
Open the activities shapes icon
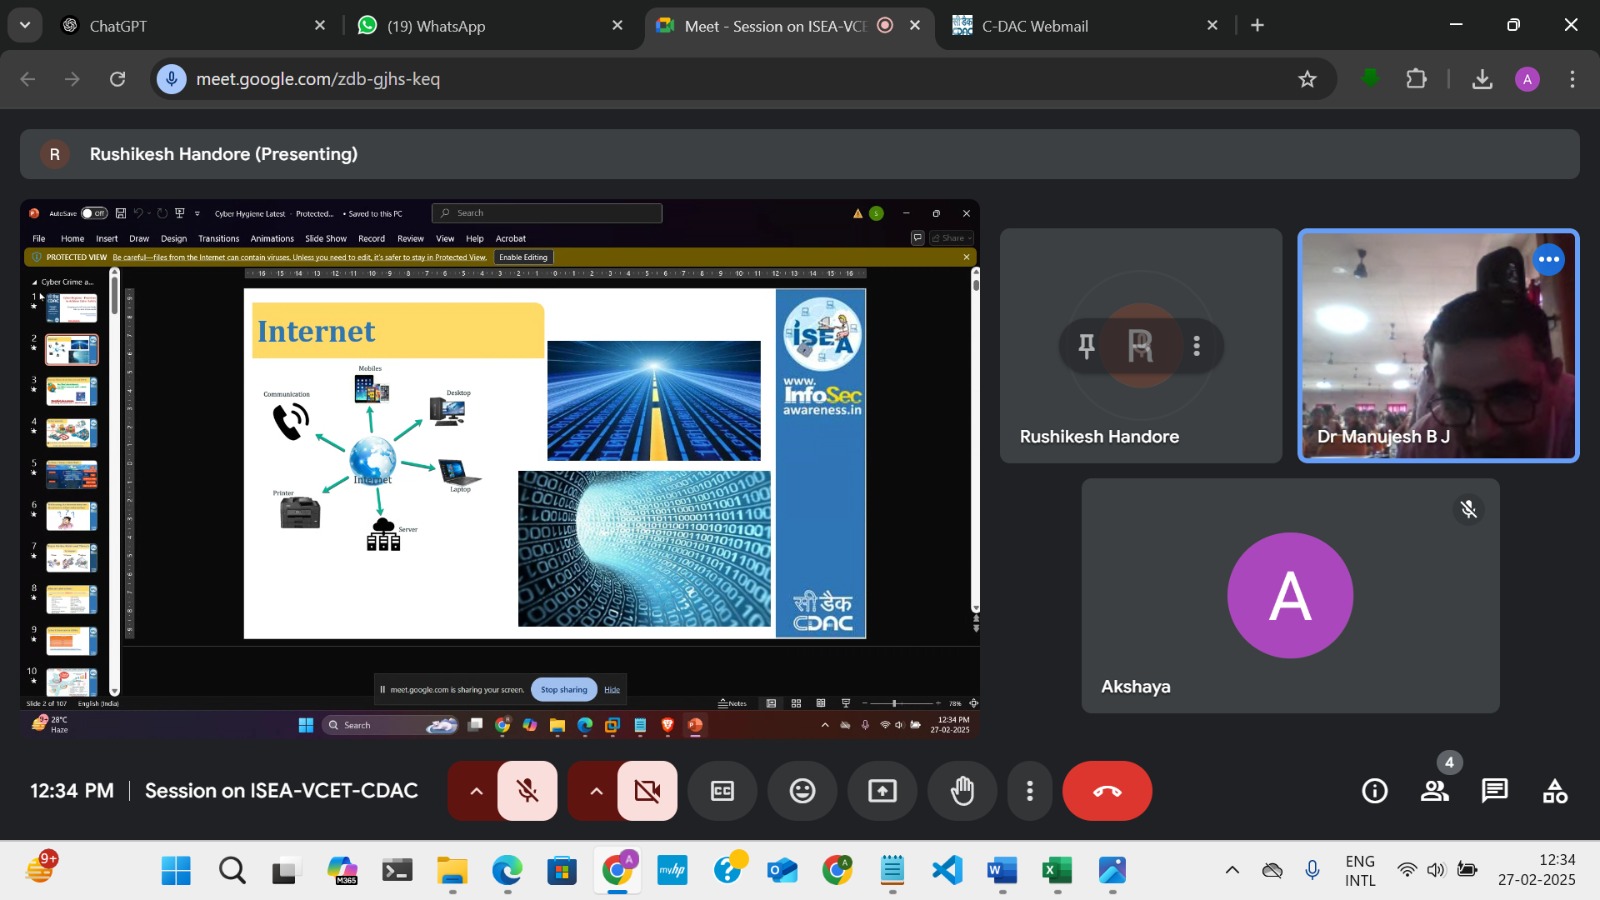pyautogui.click(x=1555, y=791)
